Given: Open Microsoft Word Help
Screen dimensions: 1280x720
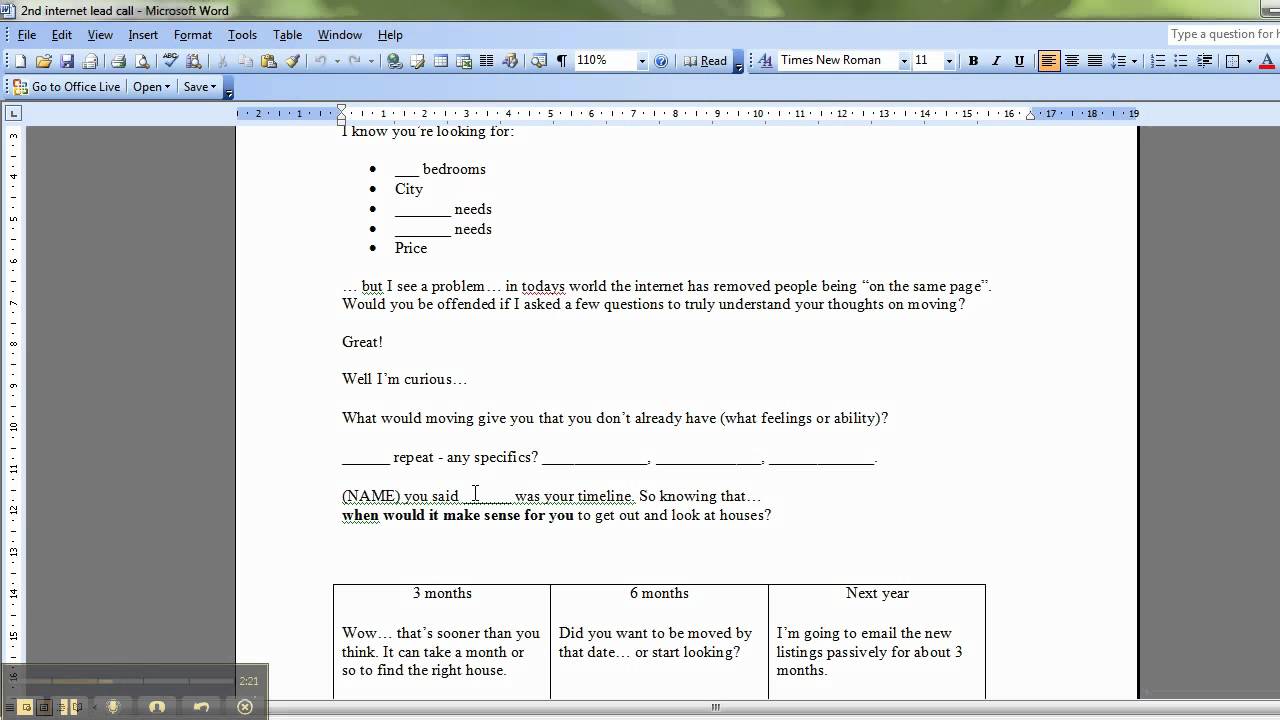Looking at the screenshot, I should [661, 61].
